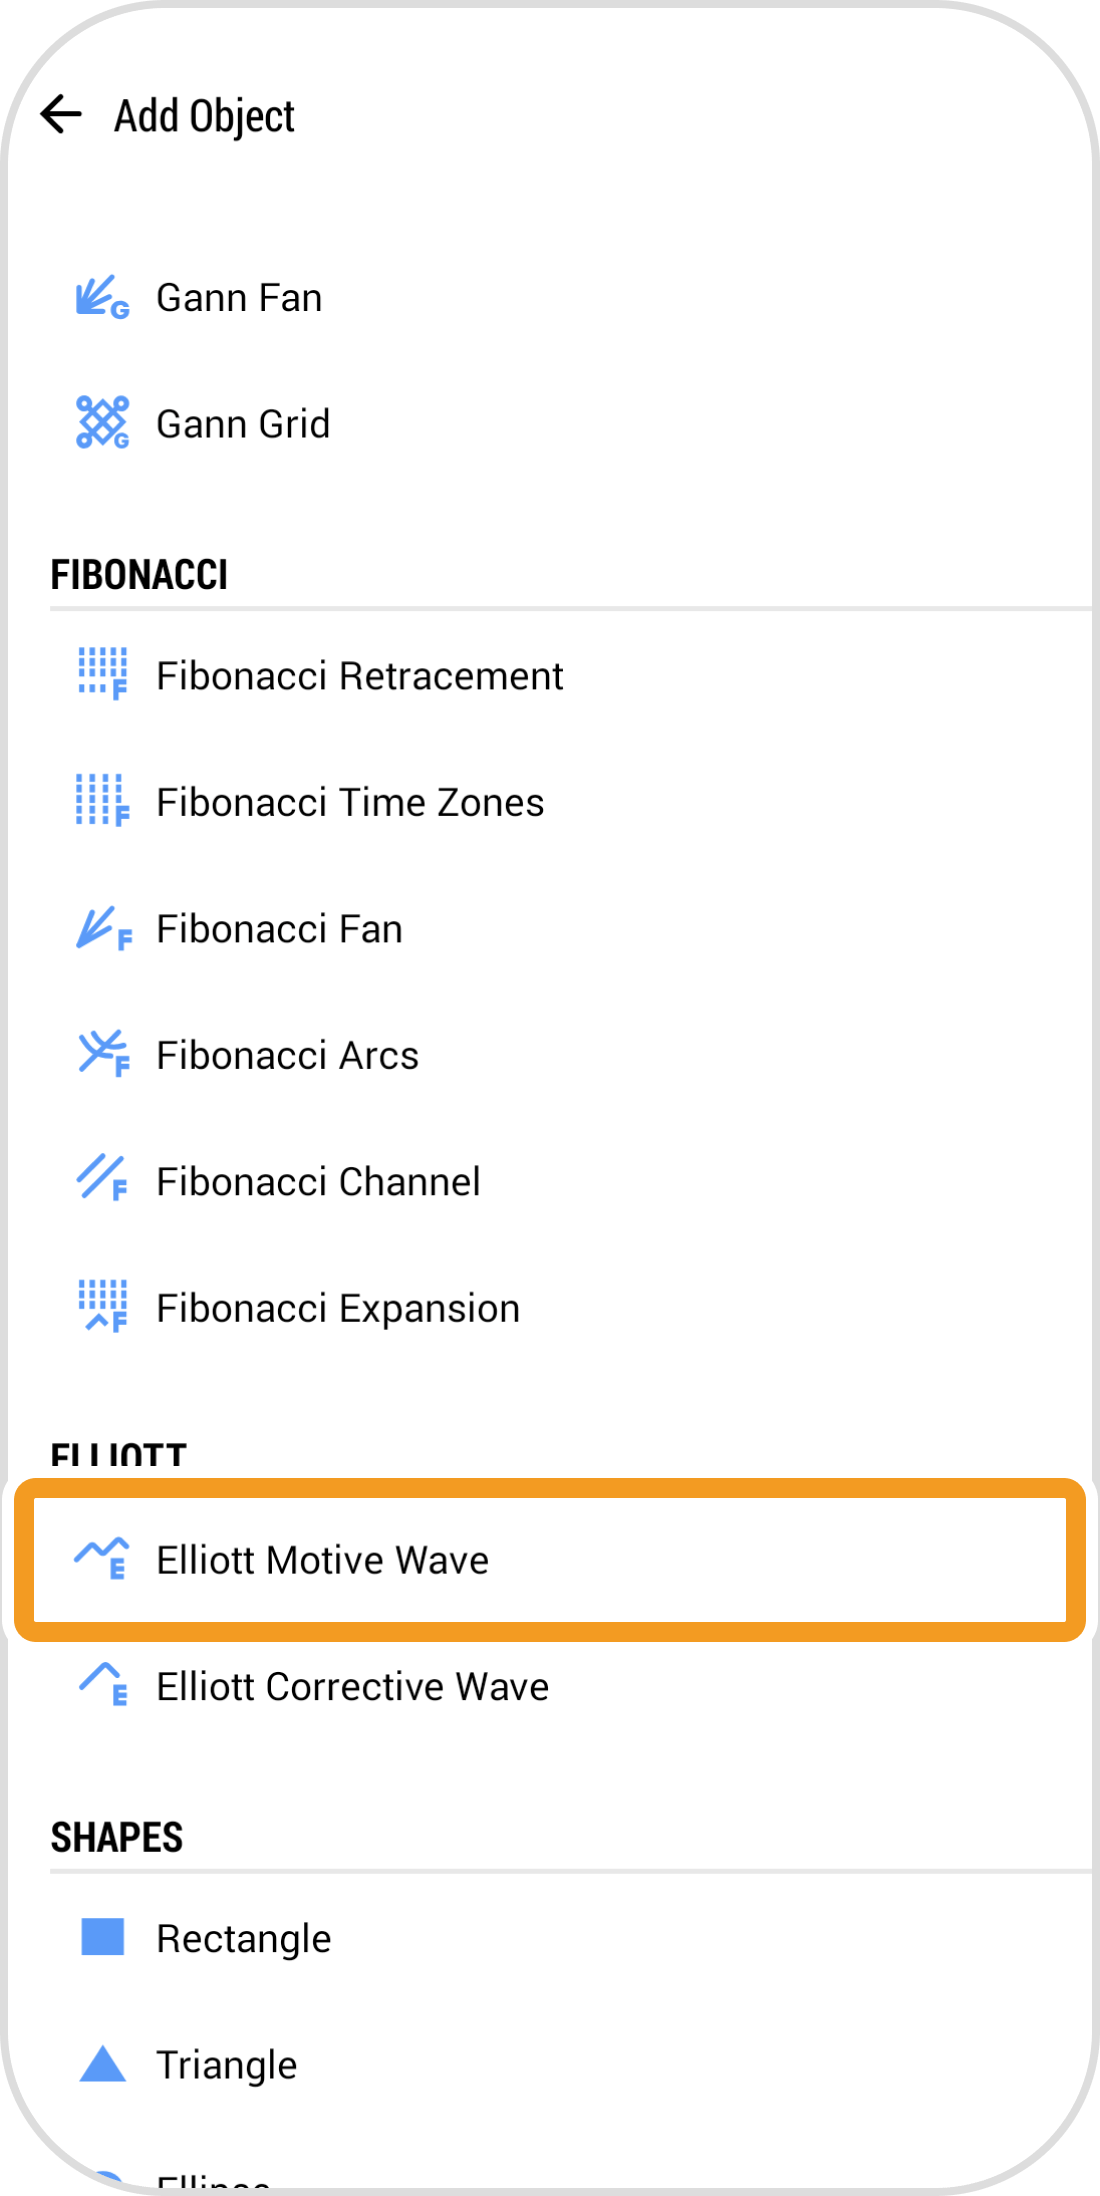Add a Fibonacci Time Zones object
Image resolution: width=1100 pixels, height=2196 pixels.
350,803
